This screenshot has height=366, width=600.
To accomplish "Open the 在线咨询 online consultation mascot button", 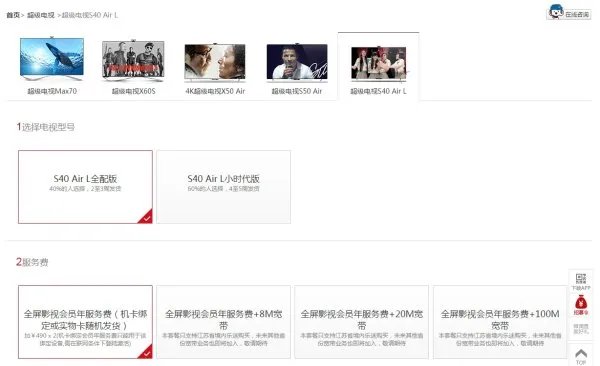I will [x=569, y=12].
